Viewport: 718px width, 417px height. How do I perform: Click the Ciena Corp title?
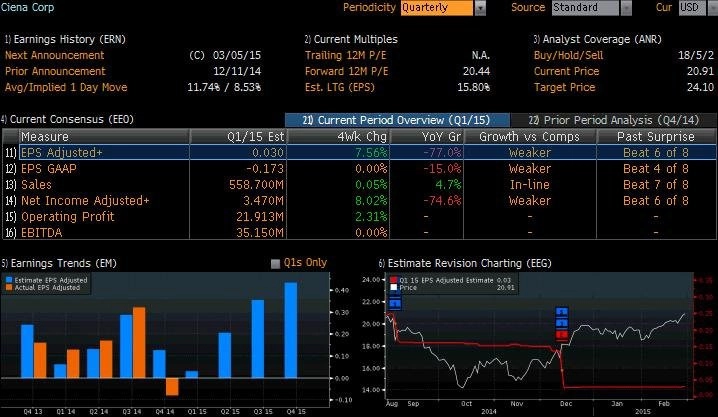(27, 7)
